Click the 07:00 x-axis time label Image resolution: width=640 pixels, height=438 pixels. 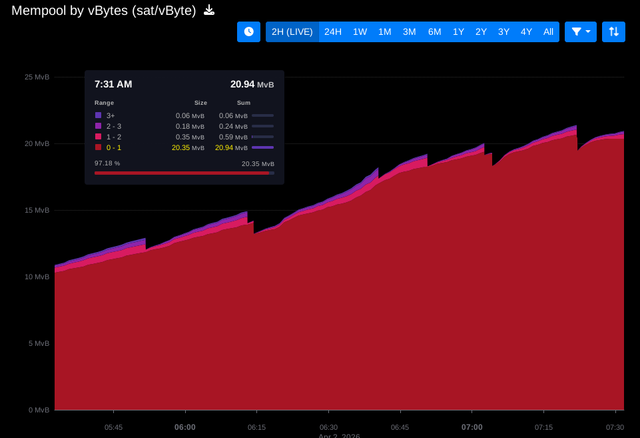pos(472,427)
